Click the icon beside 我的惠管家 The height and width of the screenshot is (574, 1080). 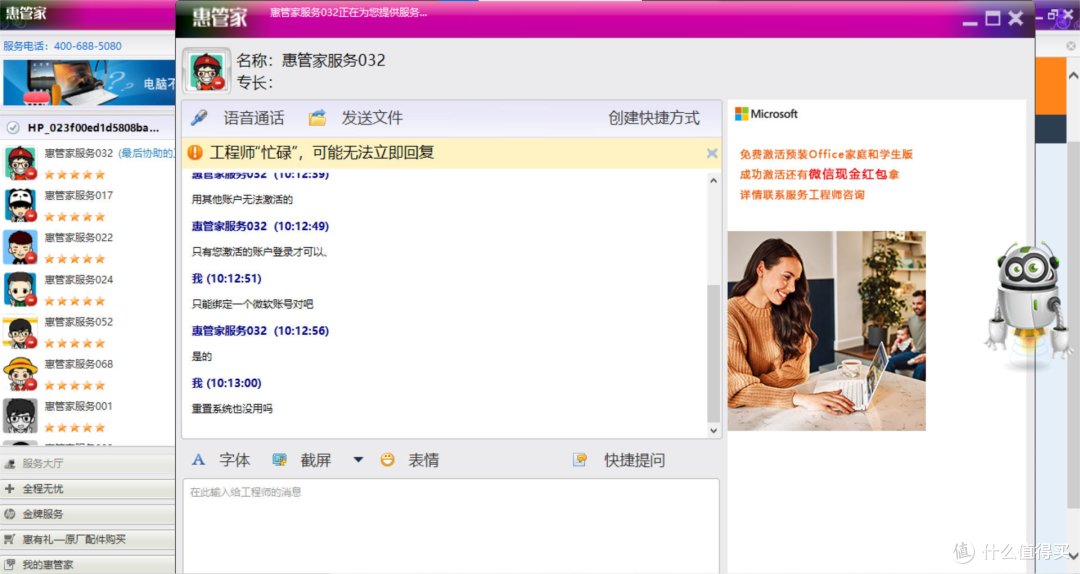(x=10, y=564)
